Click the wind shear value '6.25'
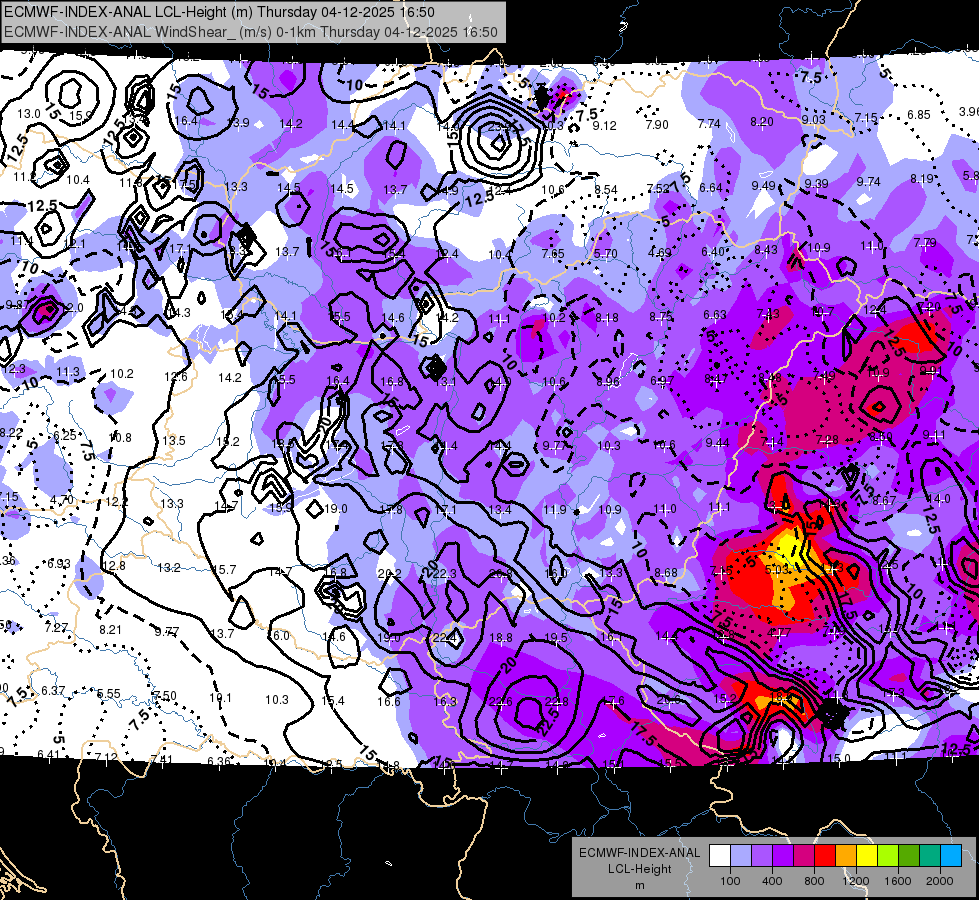The image size is (979, 900). pos(65,435)
